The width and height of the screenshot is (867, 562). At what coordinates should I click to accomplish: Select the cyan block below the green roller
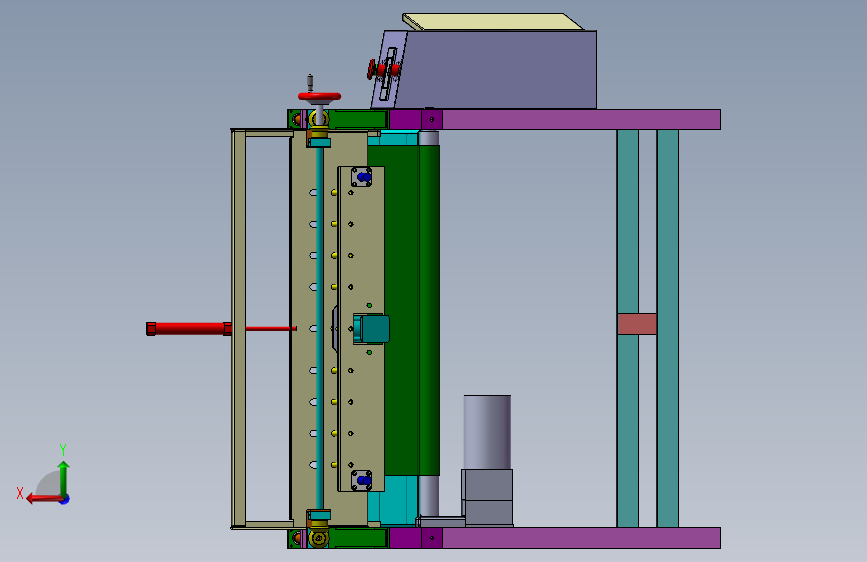click(x=393, y=500)
